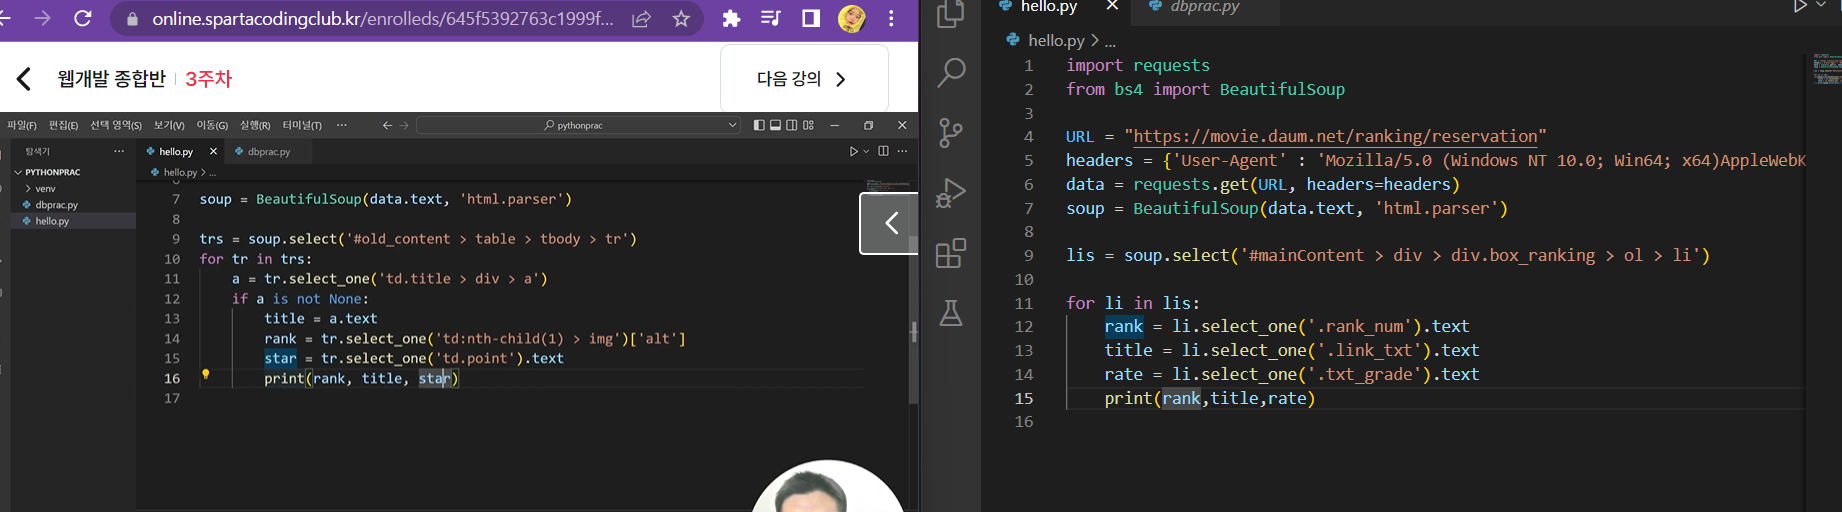Click instructor webcam thumbnail
The image size is (1842, 512).
pos(828,487)
